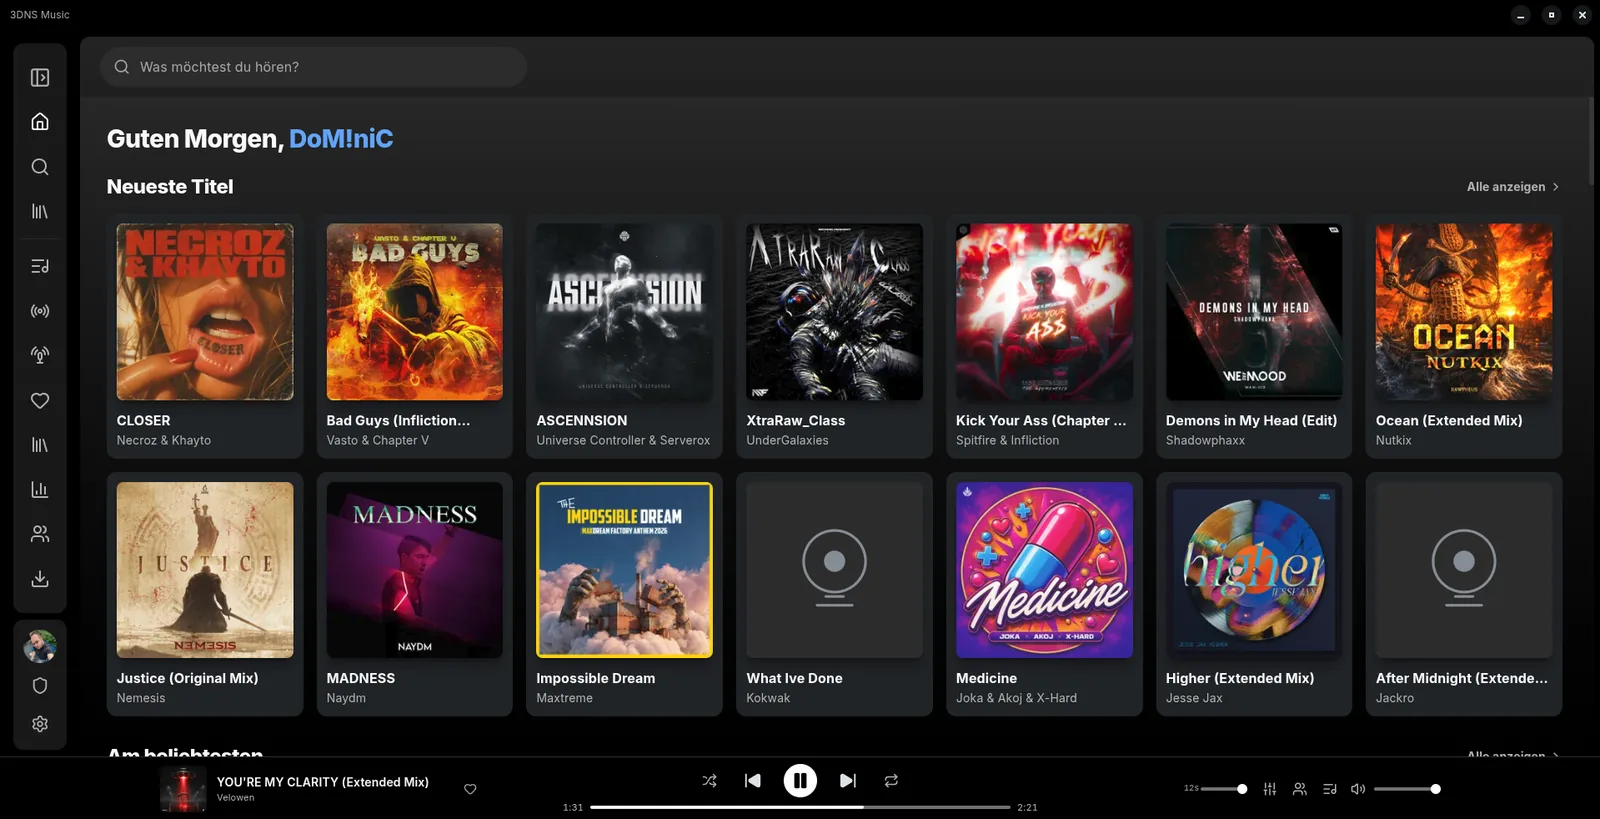Open the Medicine cover art
The image size is (1600, 819).
point(1044,570)
